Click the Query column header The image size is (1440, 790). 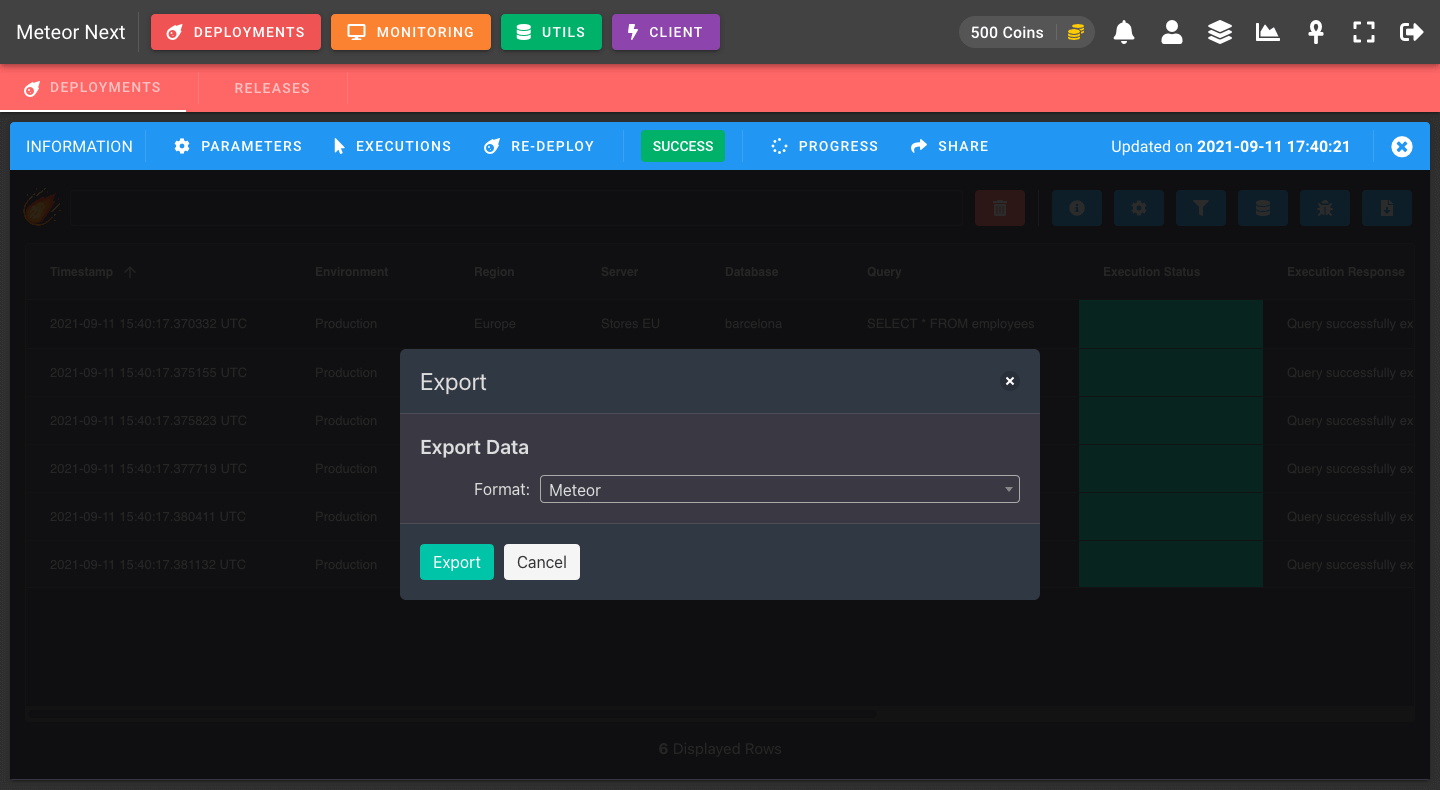884,272
